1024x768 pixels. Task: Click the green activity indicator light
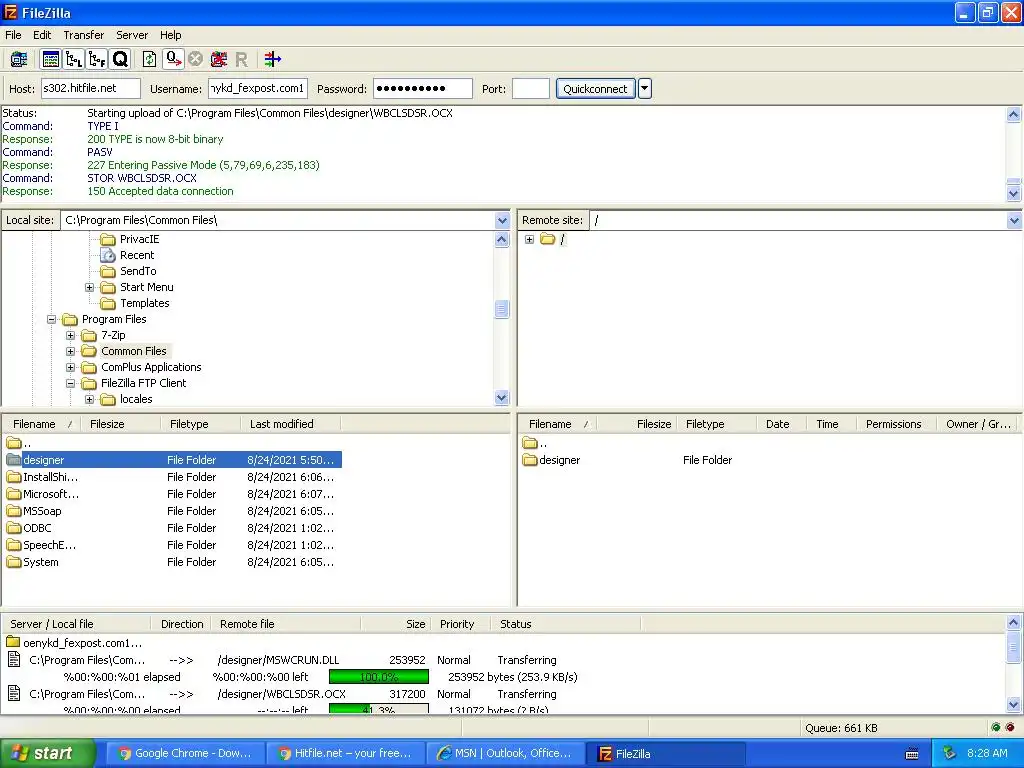(x=995, y=727)
